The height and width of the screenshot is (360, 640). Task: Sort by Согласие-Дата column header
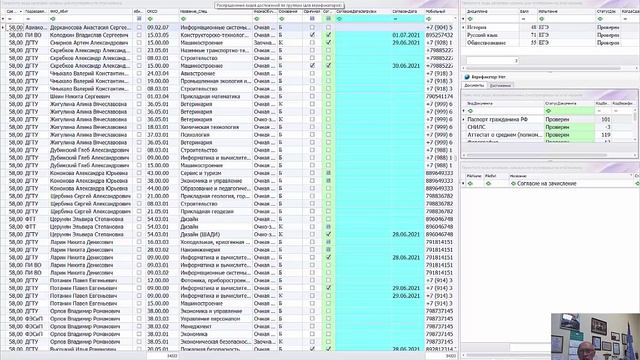point(407,11)
